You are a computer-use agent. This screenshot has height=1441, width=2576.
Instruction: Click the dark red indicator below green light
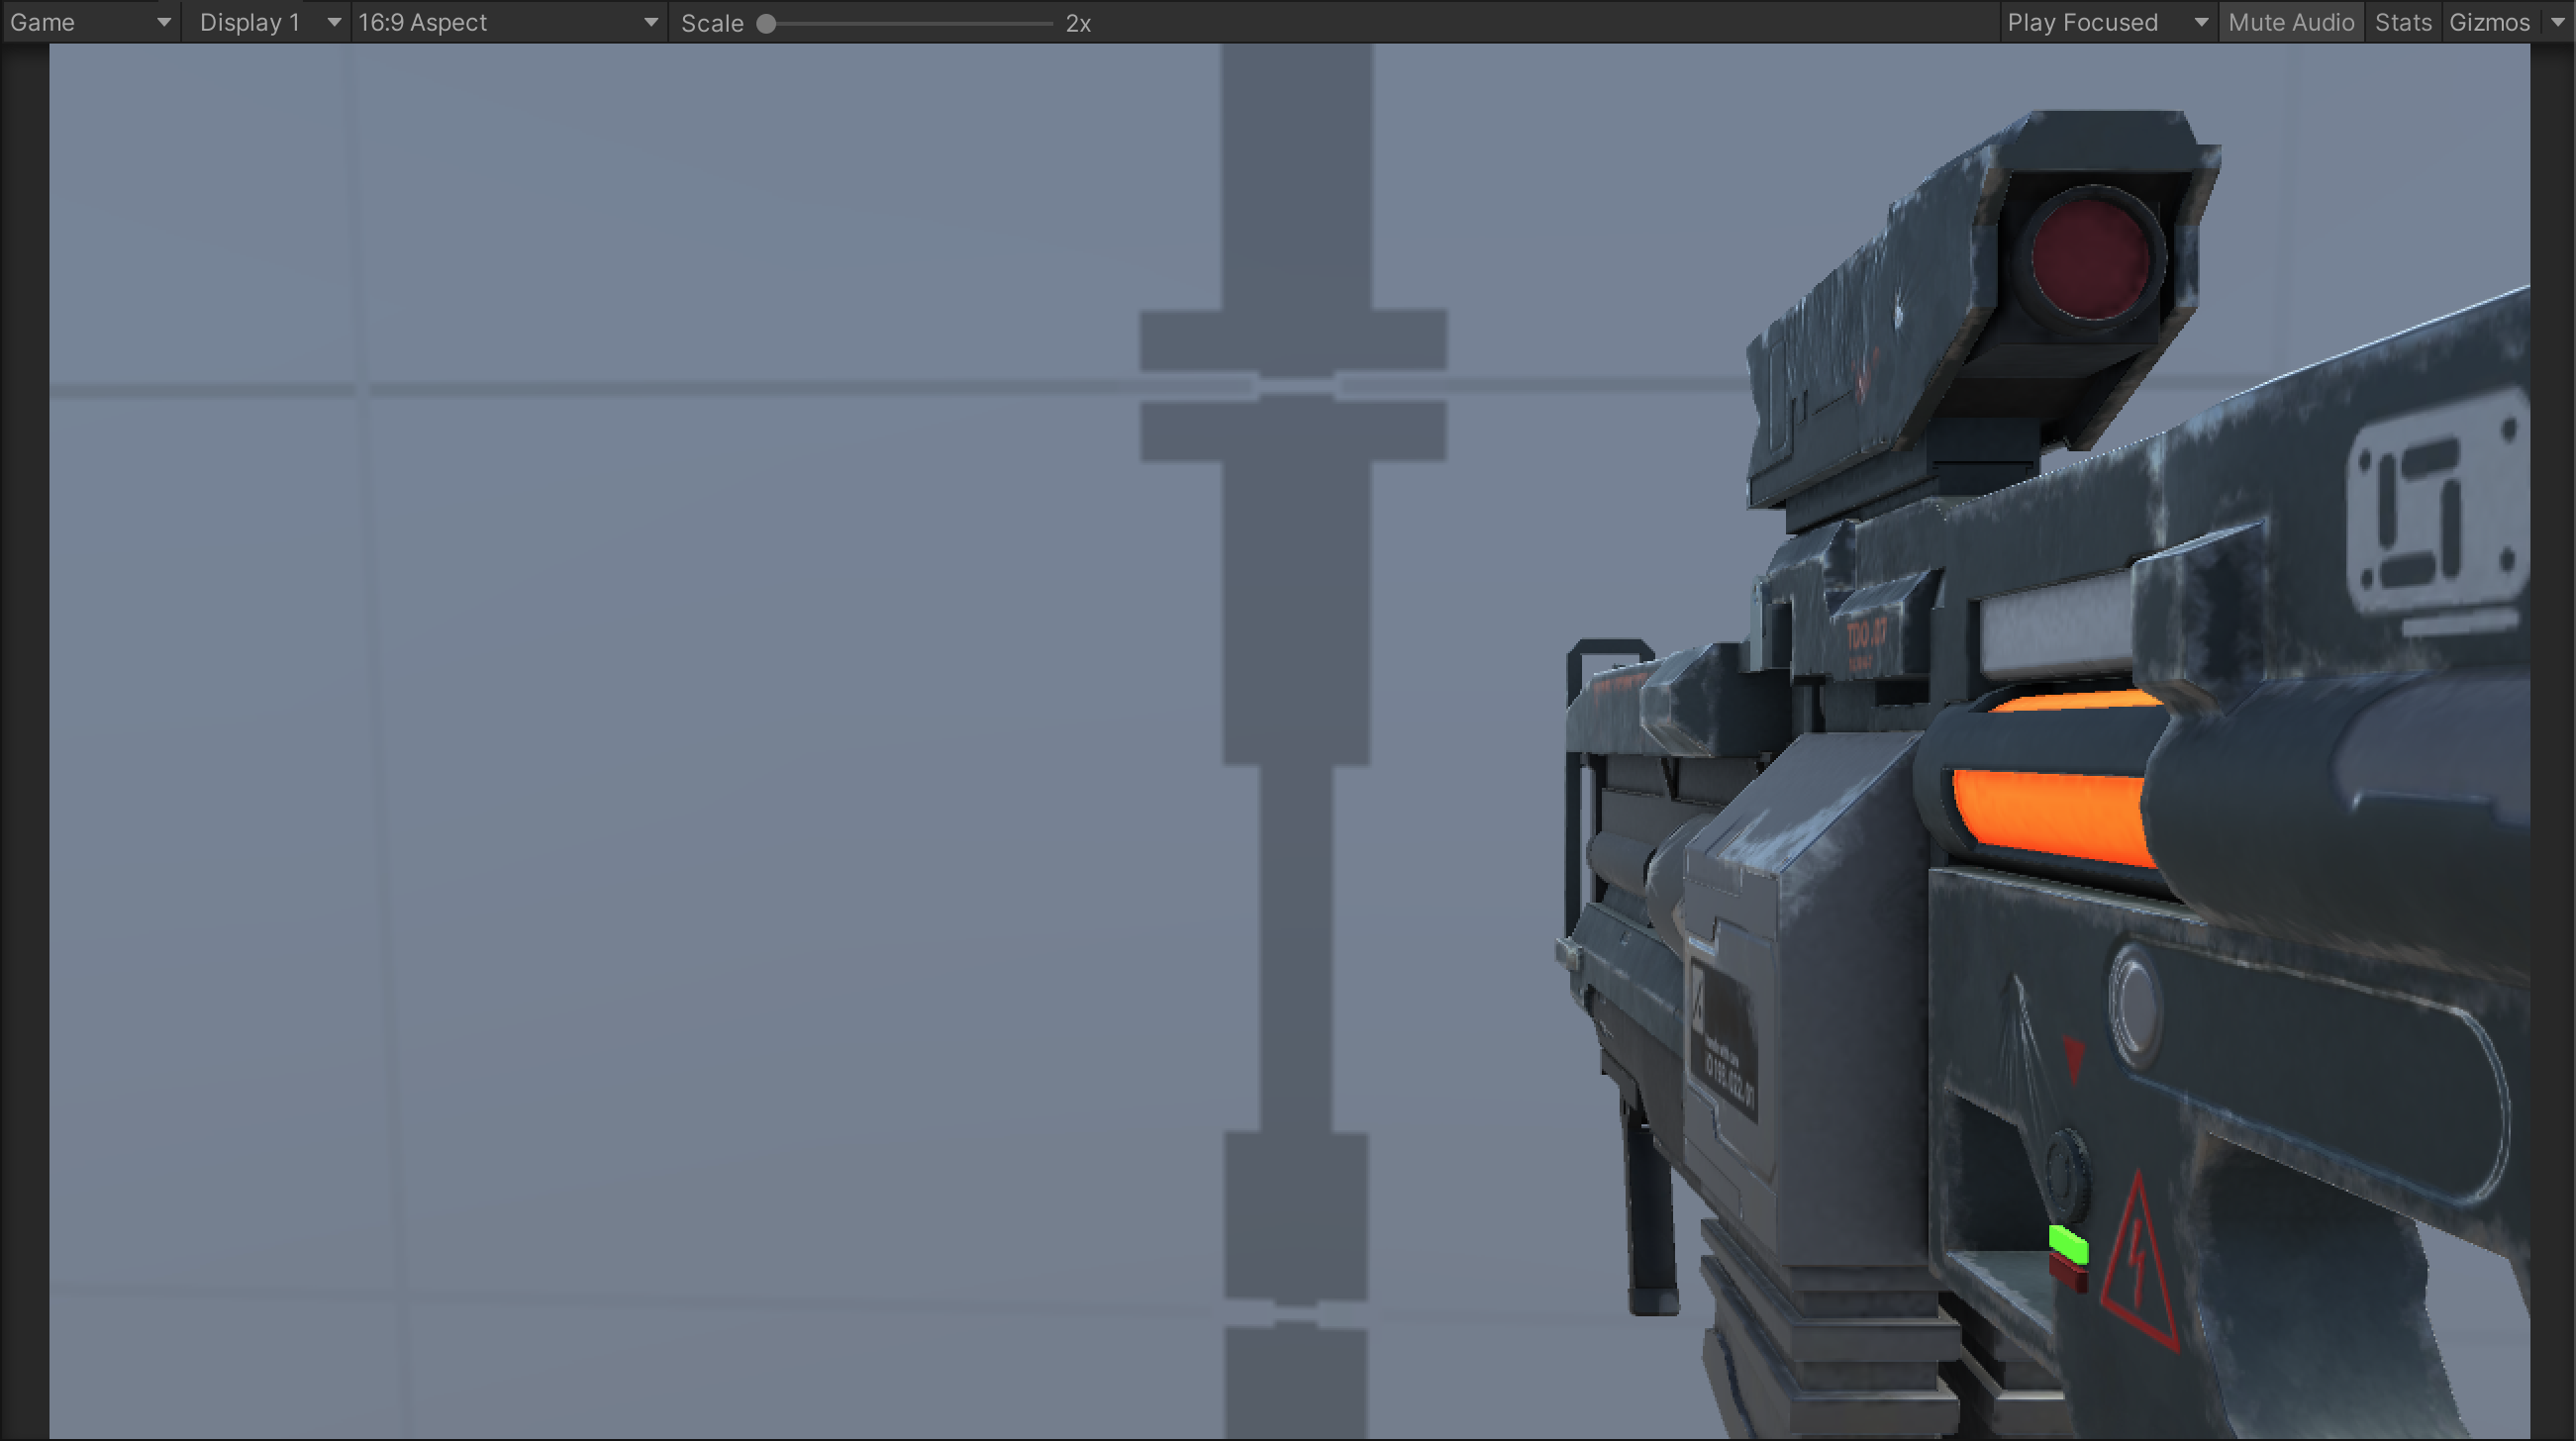point(2068,1274)
